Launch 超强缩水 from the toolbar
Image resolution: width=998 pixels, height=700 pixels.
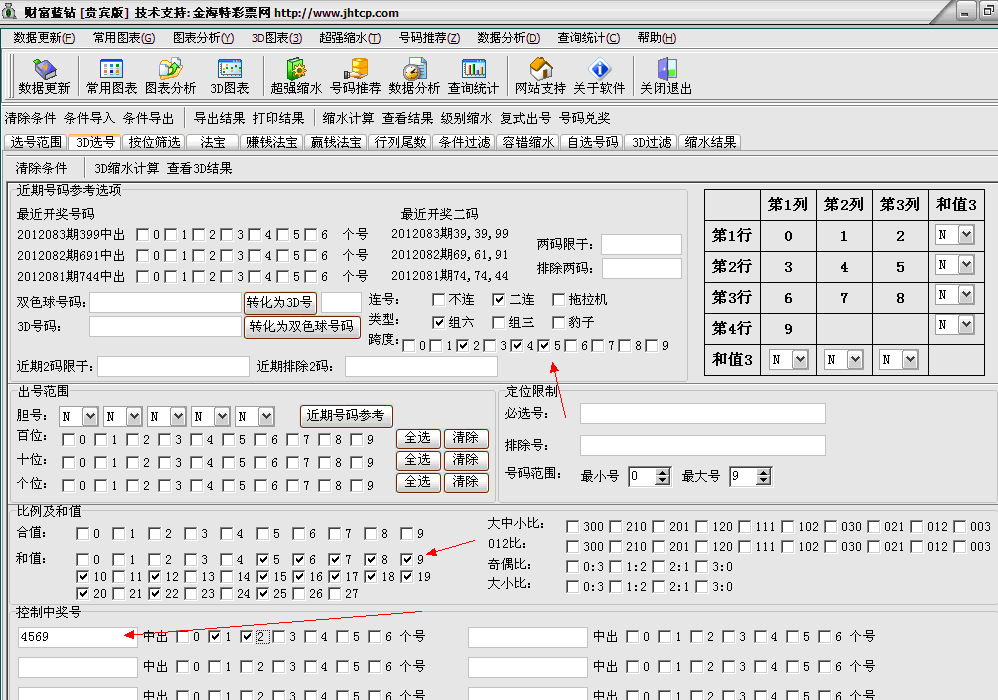[x=296, y=76]
